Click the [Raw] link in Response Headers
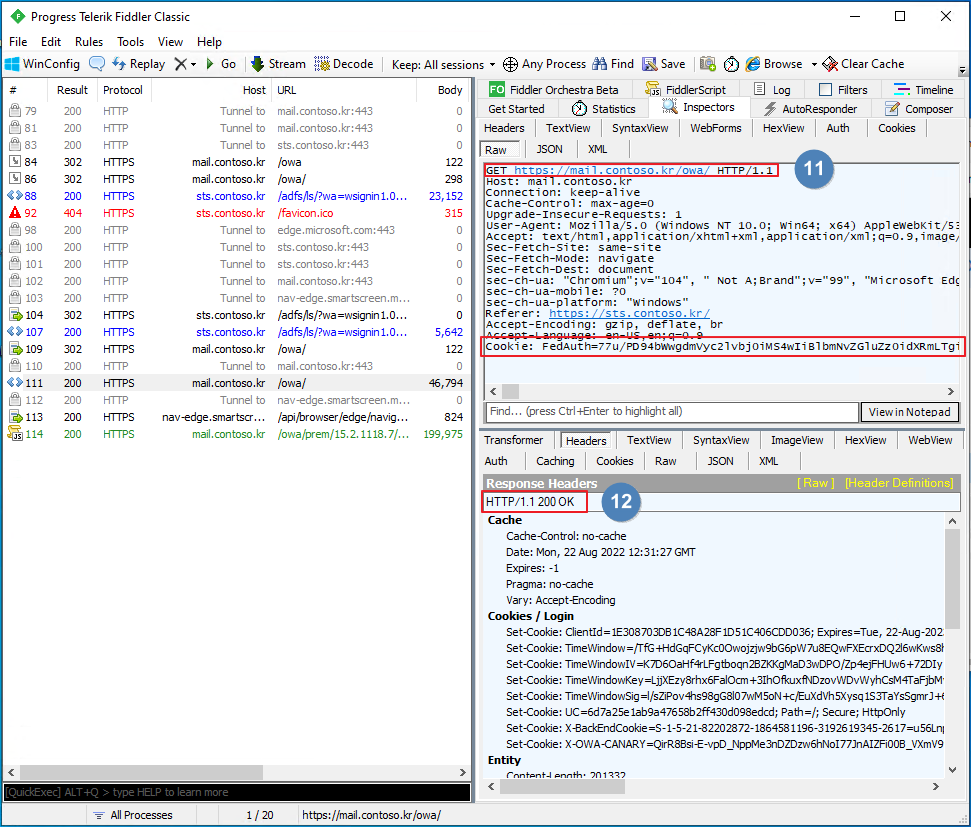 coord(815,483)
